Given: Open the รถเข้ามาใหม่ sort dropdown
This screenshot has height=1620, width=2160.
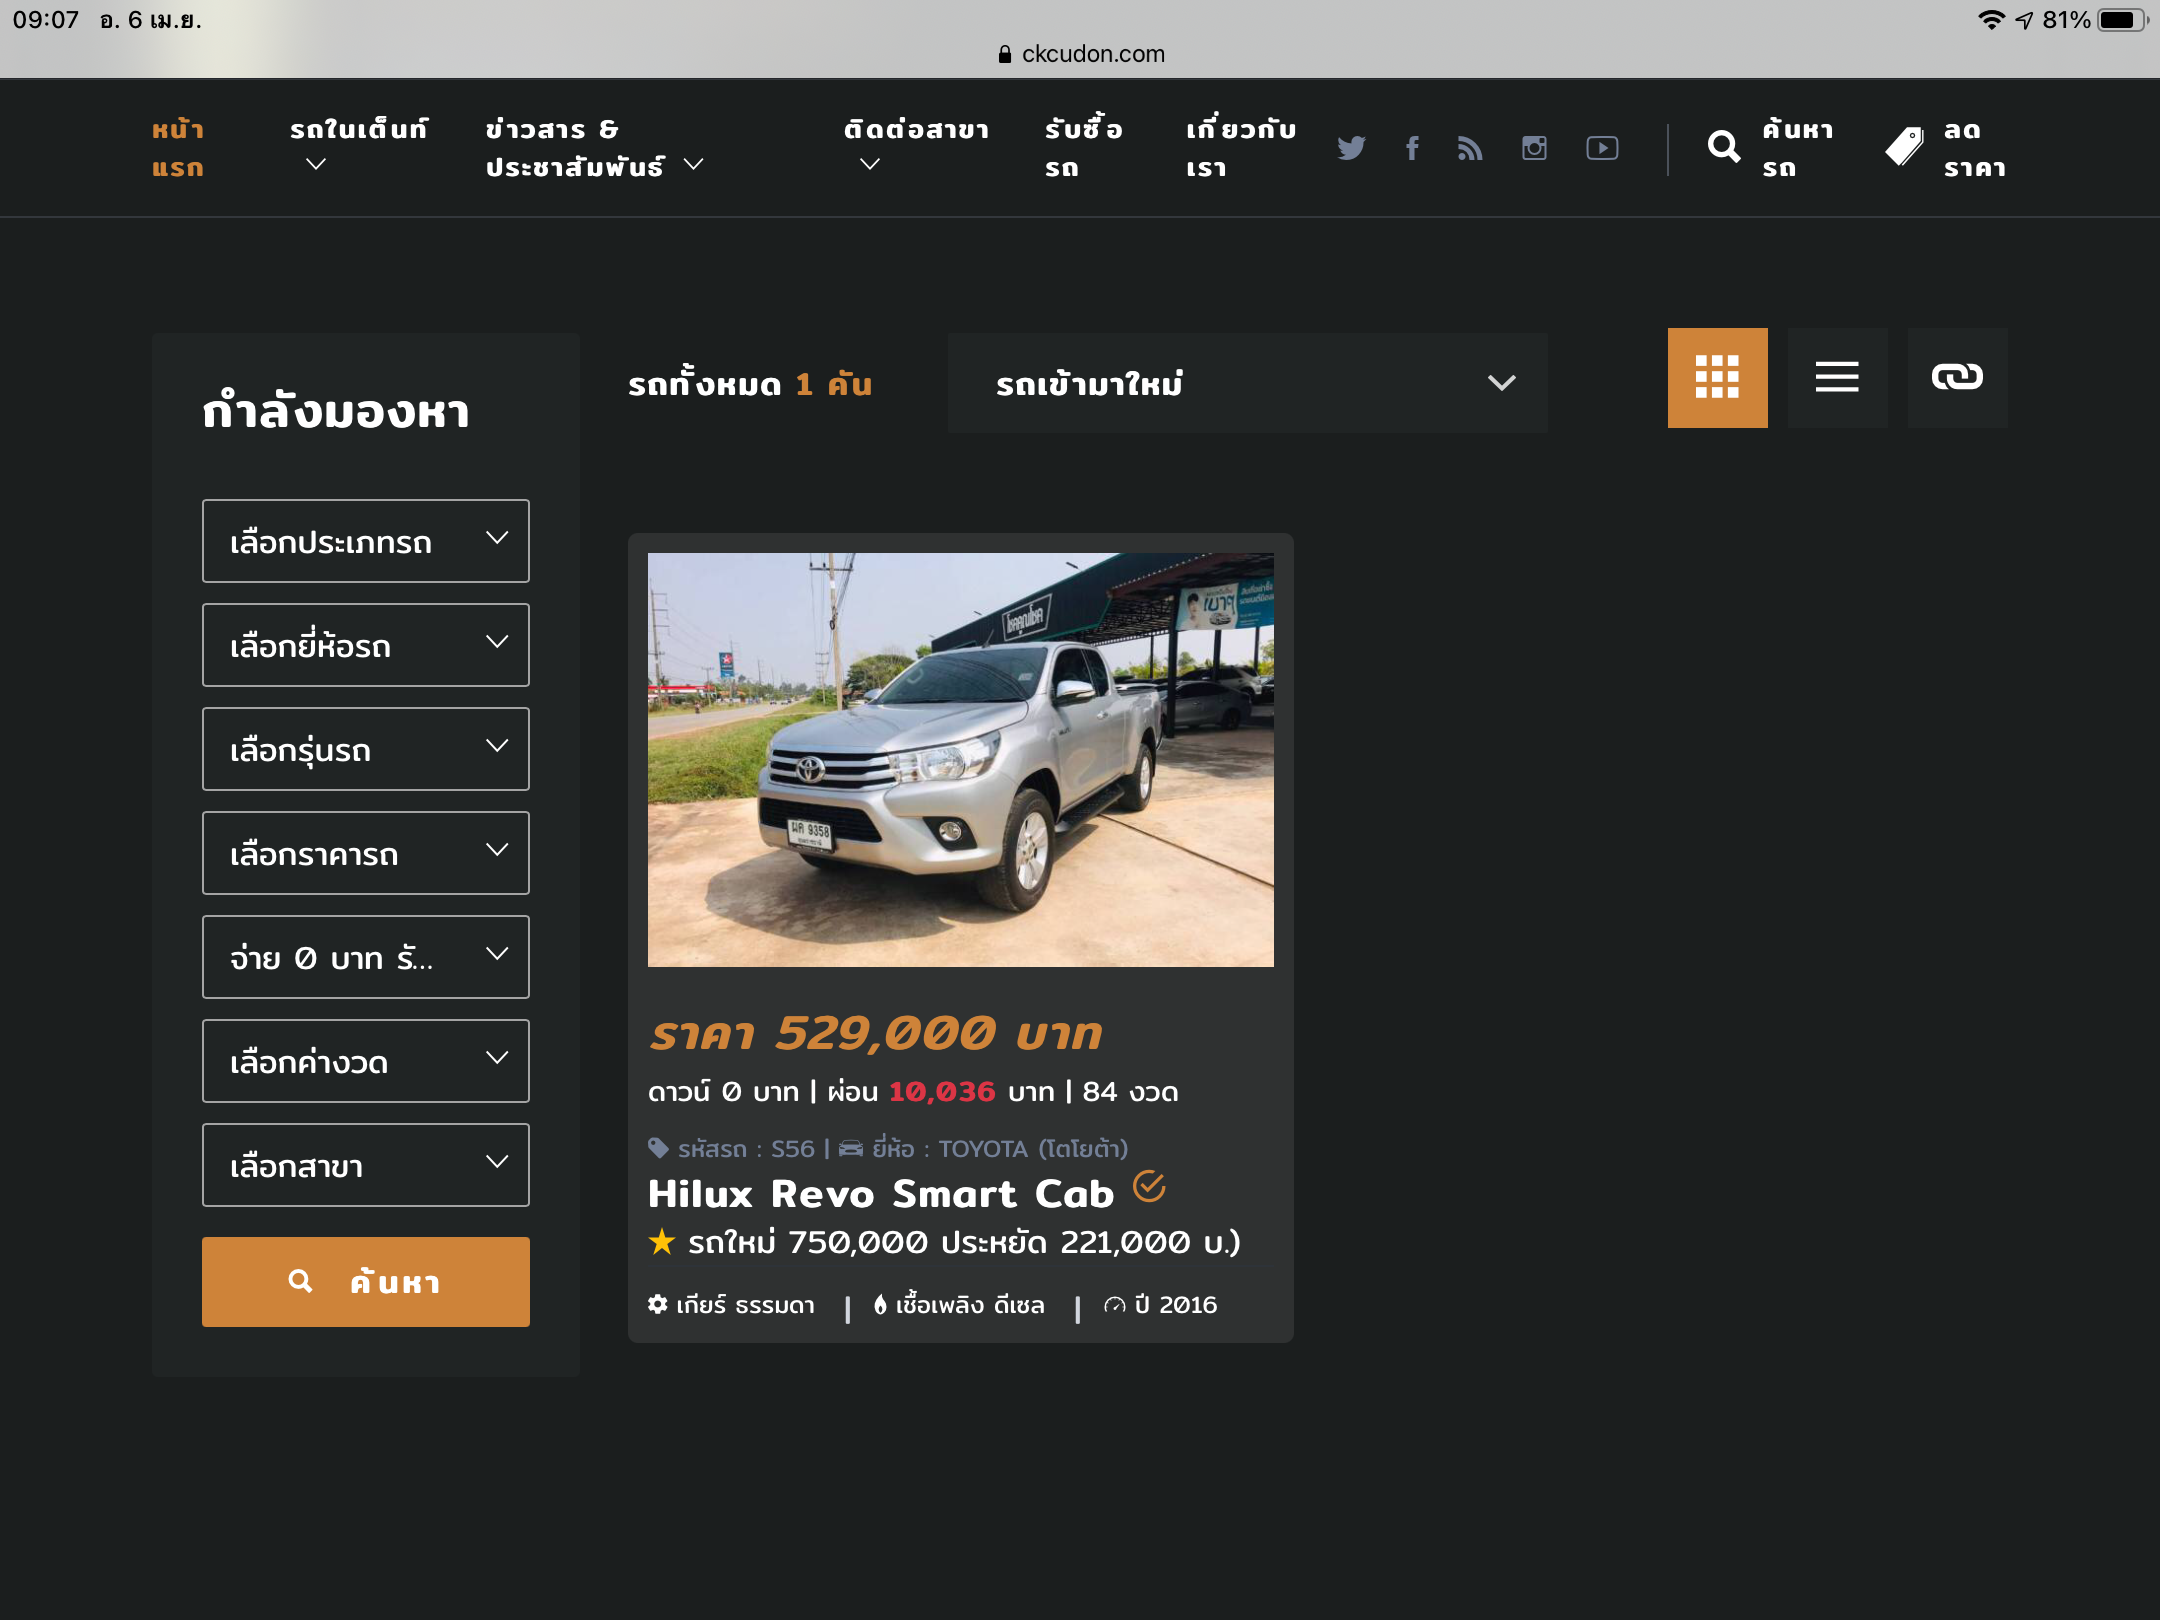Looking at the screenshot, I should coord(1247,383).
